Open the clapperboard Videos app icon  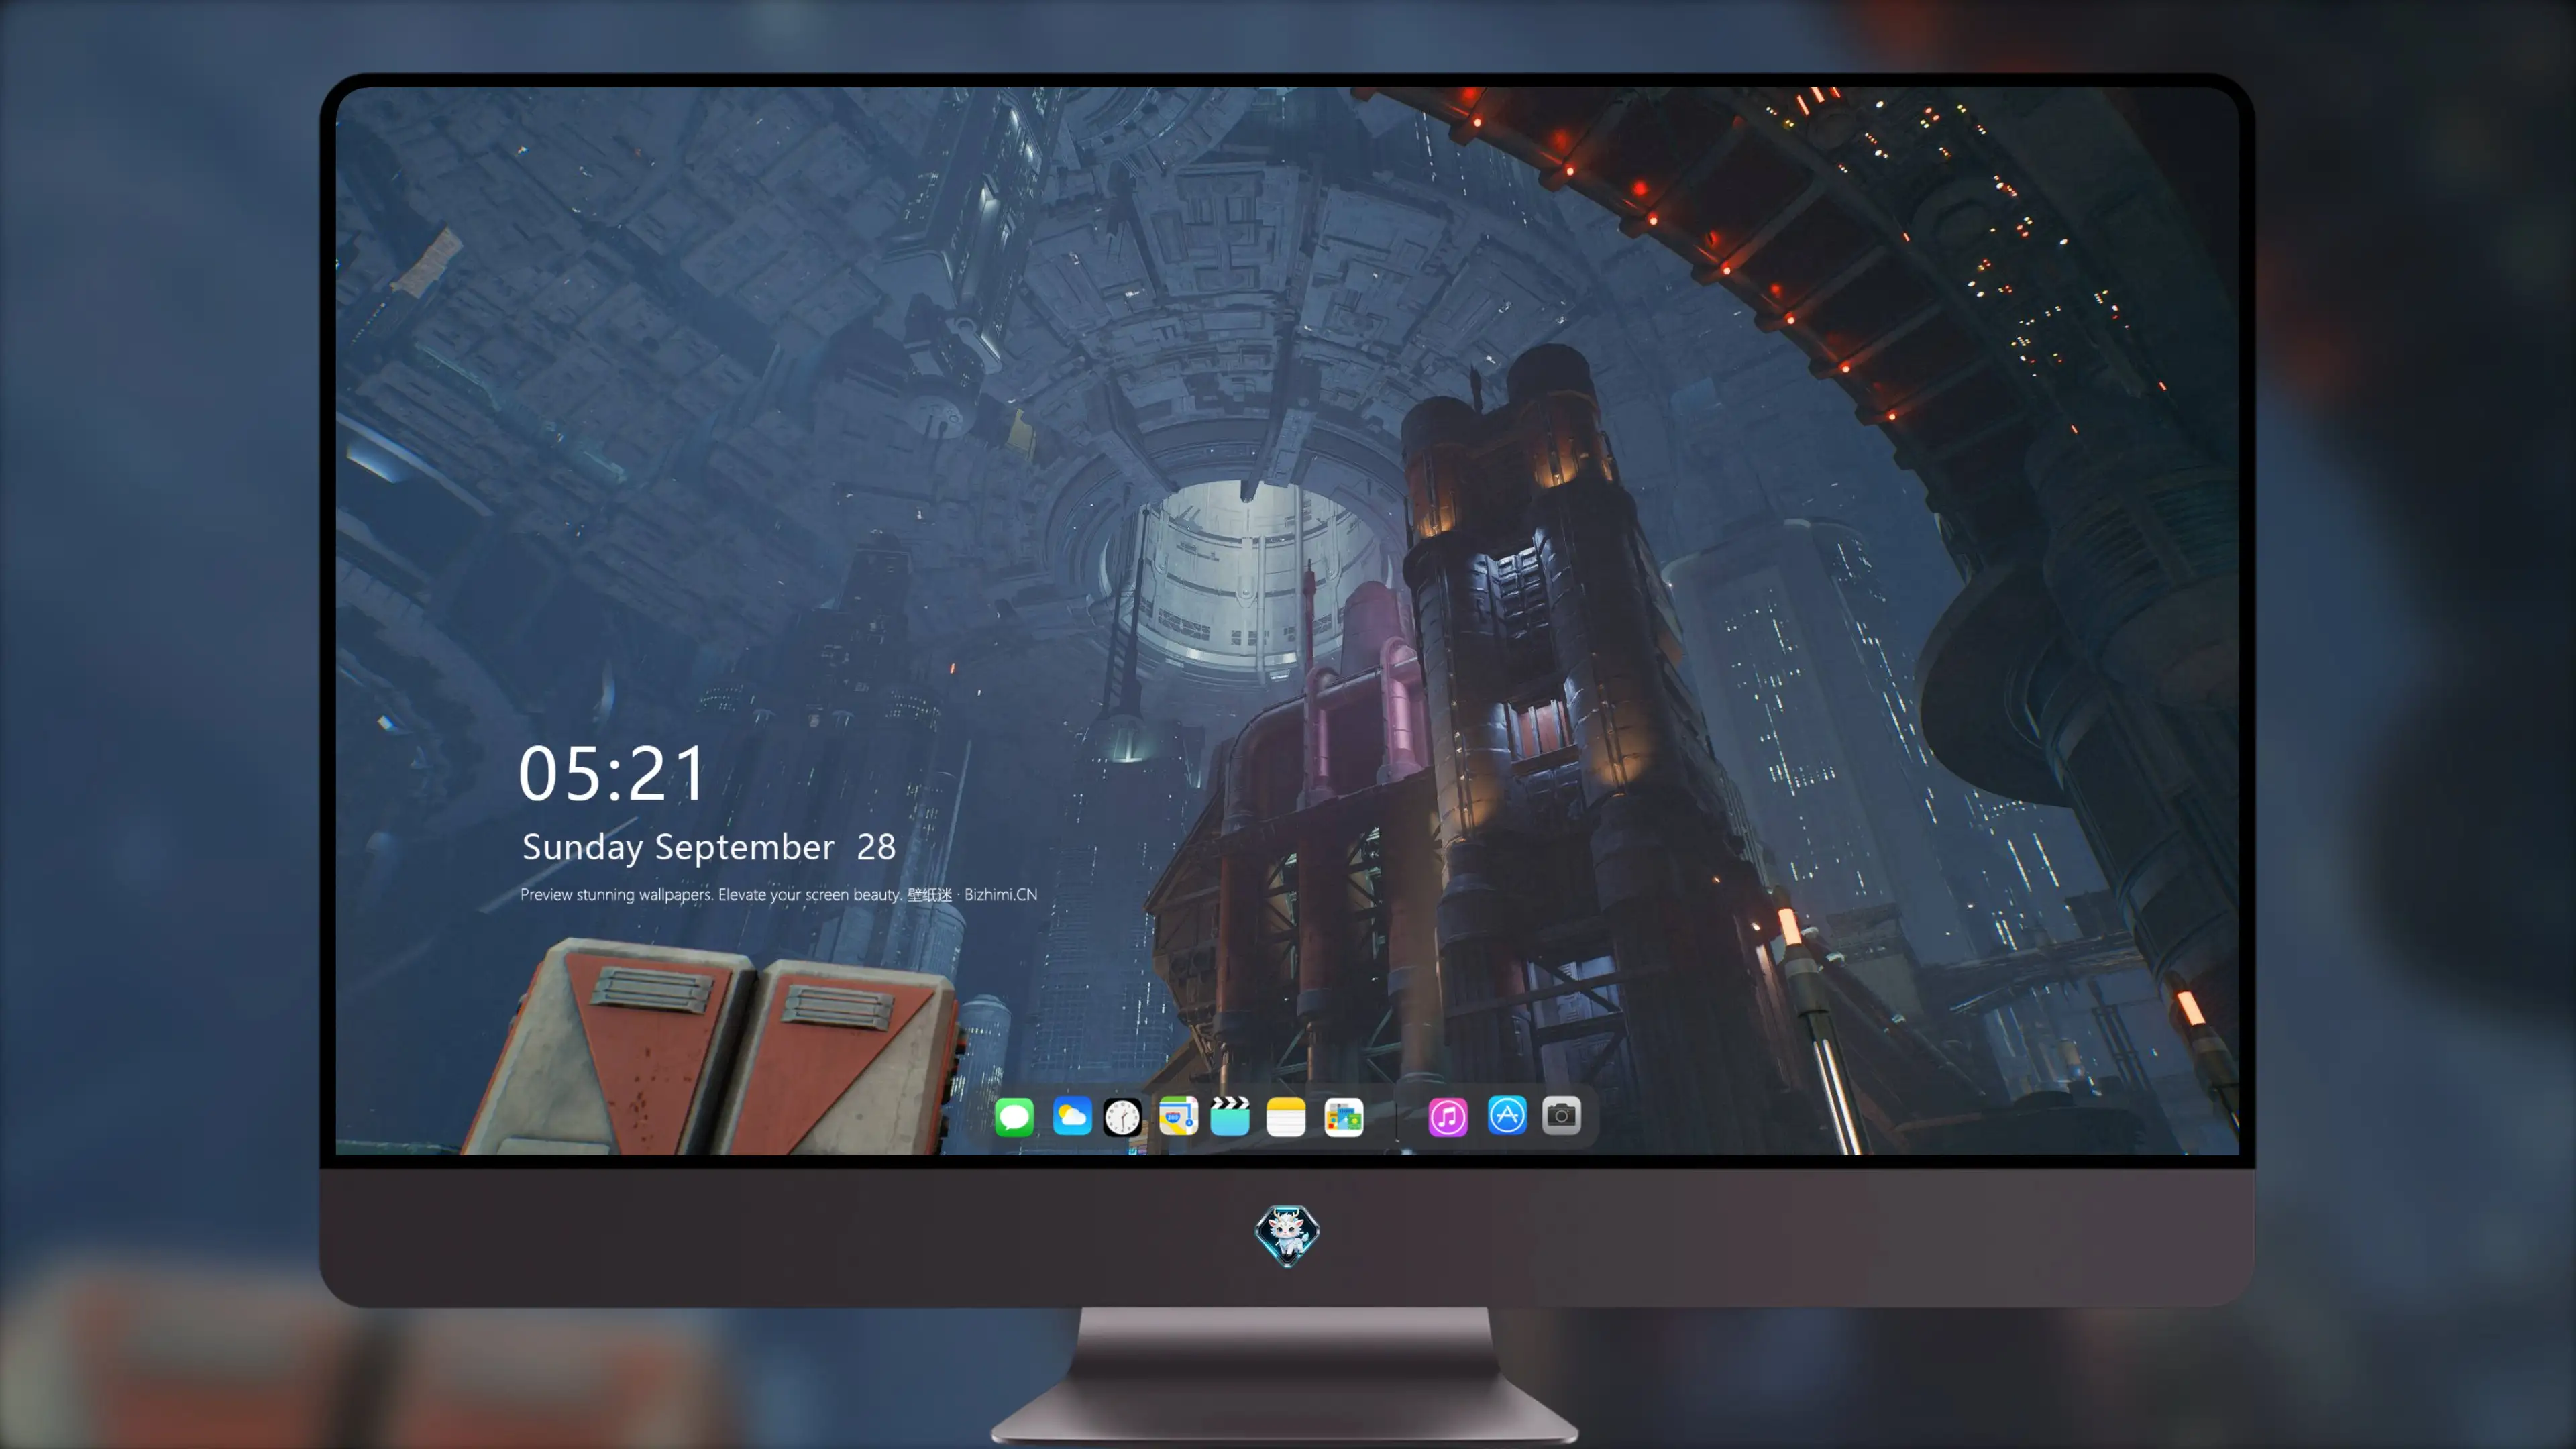pos(1230,1116)
